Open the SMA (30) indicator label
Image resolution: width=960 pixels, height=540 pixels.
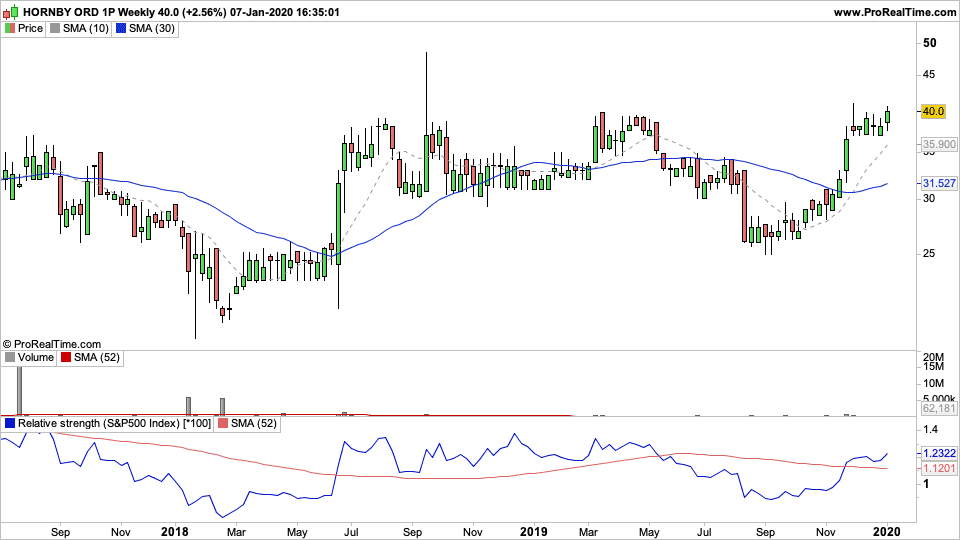coord(152,28)
